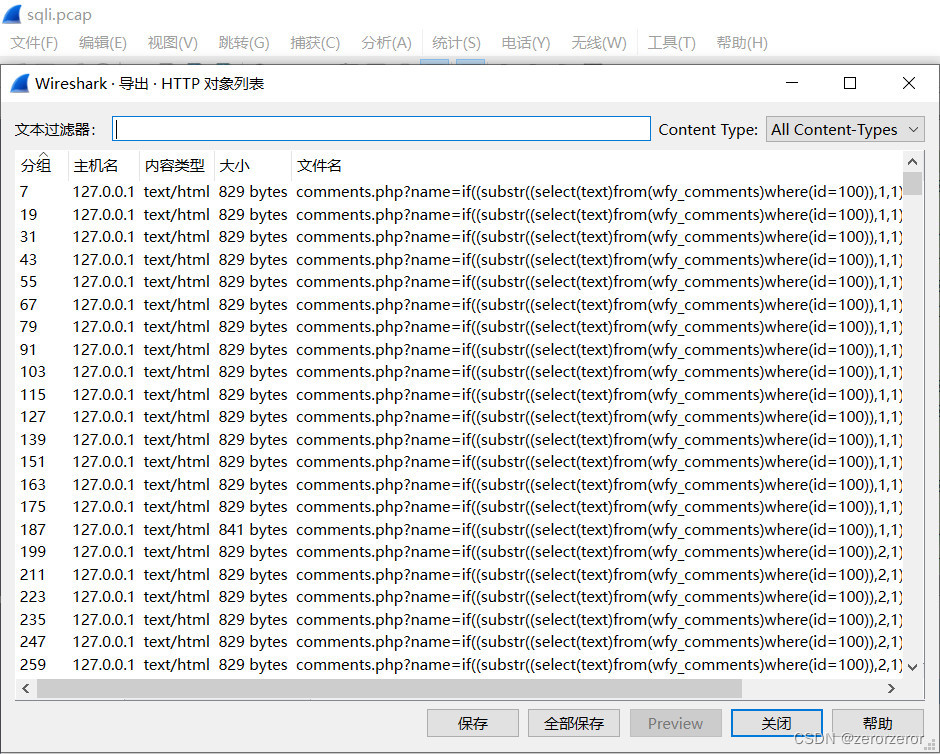Select the row for packet 7
Viewport: 940px width, 754px height.
[x=459, y=192]
